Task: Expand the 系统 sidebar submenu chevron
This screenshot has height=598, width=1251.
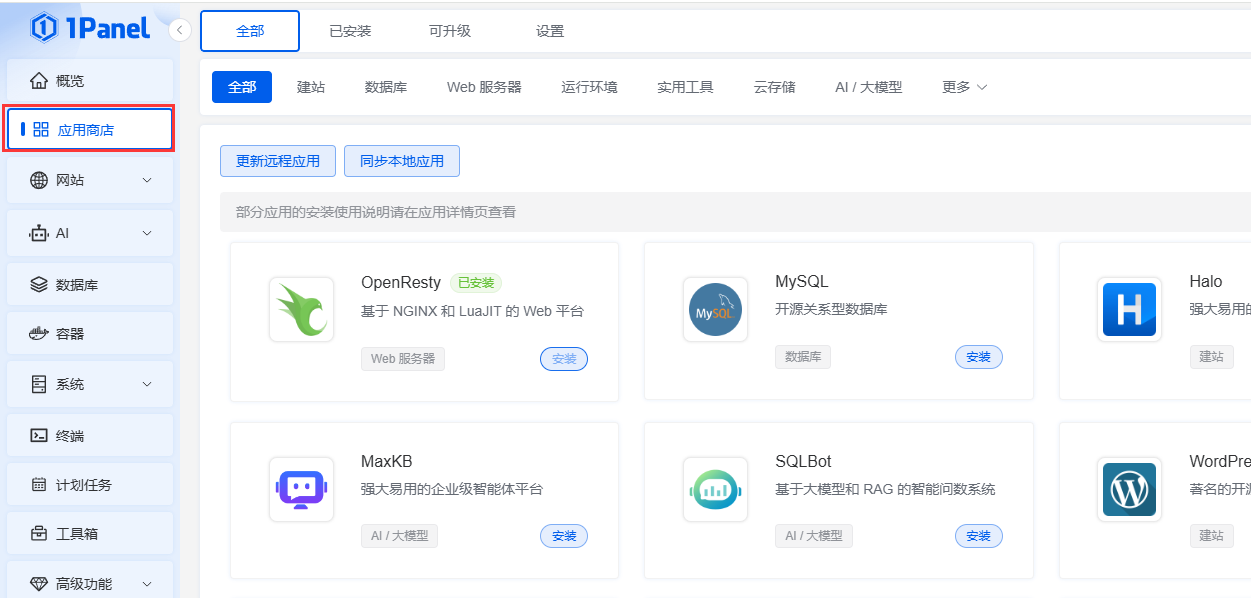Action: 147,384
